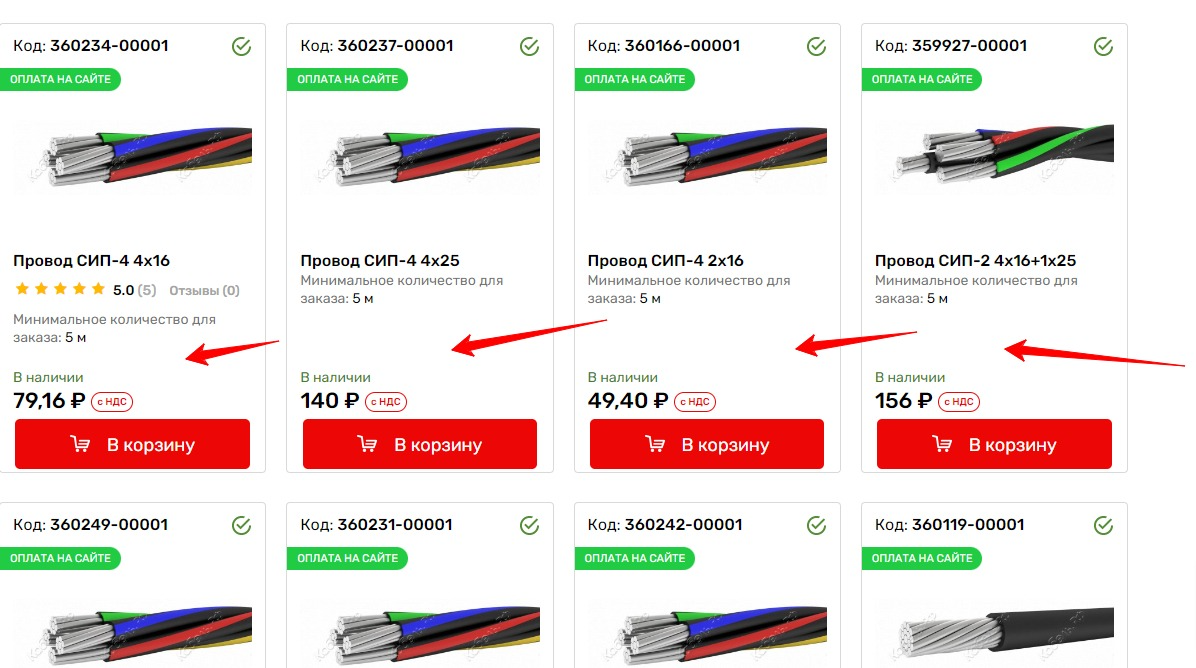
Task: Add СИП-2 4x16+1x25 wire to cart
Action: [x=994, y=444]
